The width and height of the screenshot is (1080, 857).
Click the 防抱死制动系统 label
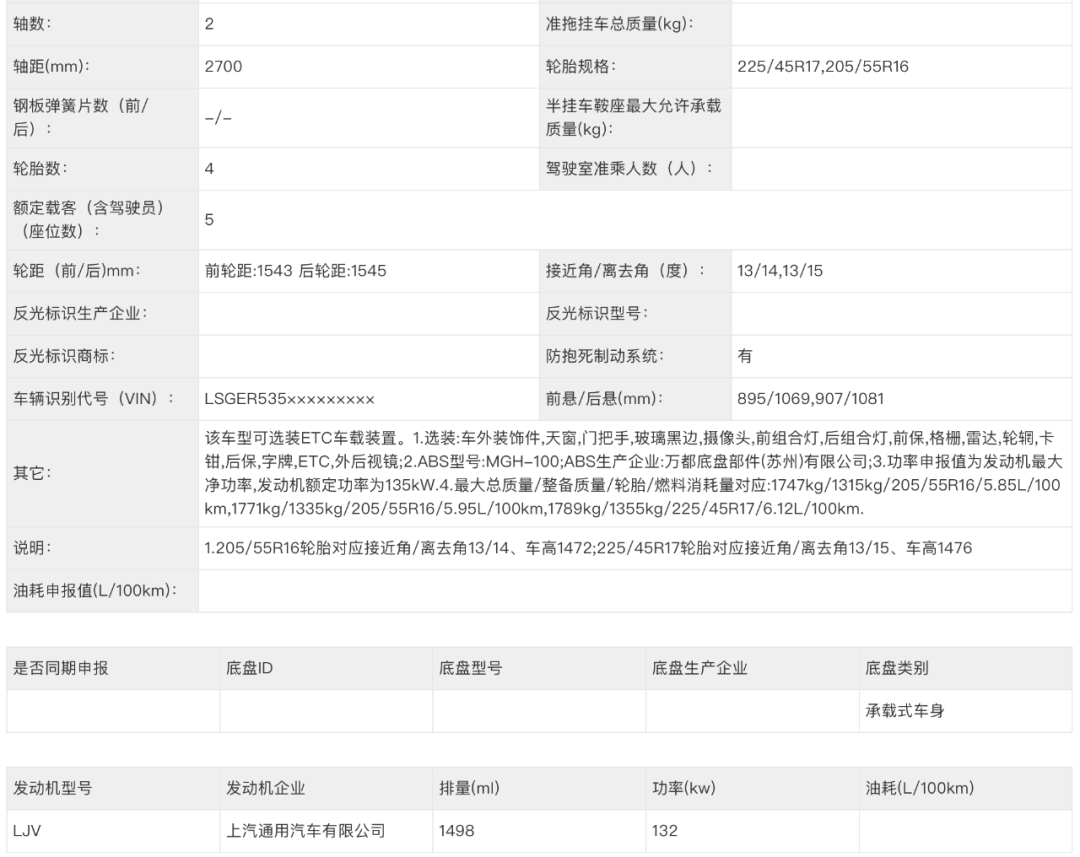click(x=605, y=356)
